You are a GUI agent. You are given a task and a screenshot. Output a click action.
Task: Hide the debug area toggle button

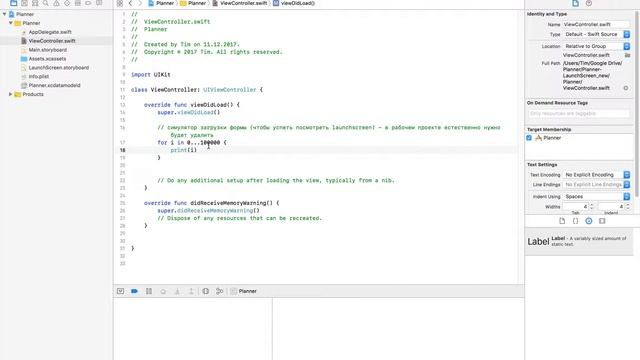120,291
